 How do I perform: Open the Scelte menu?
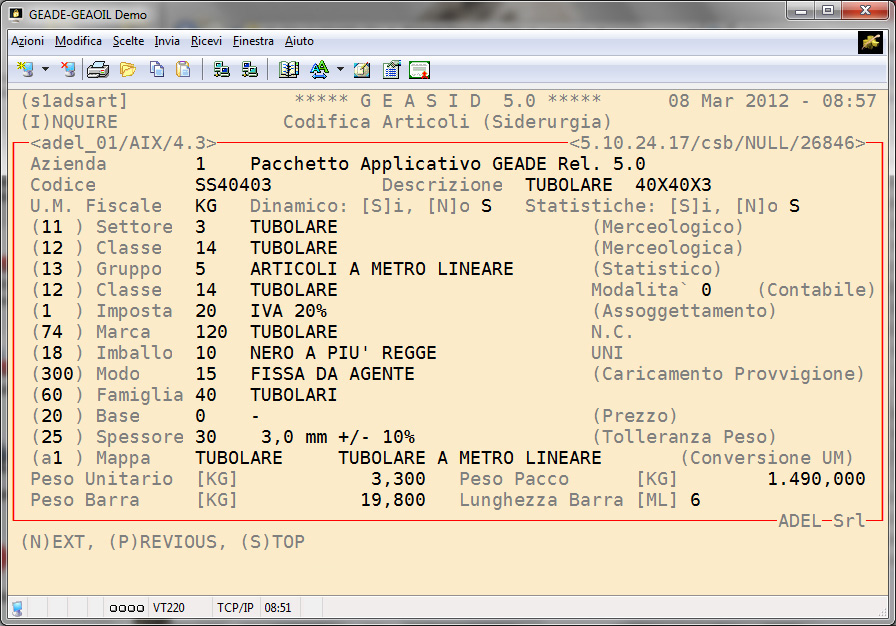coord(128,41)
